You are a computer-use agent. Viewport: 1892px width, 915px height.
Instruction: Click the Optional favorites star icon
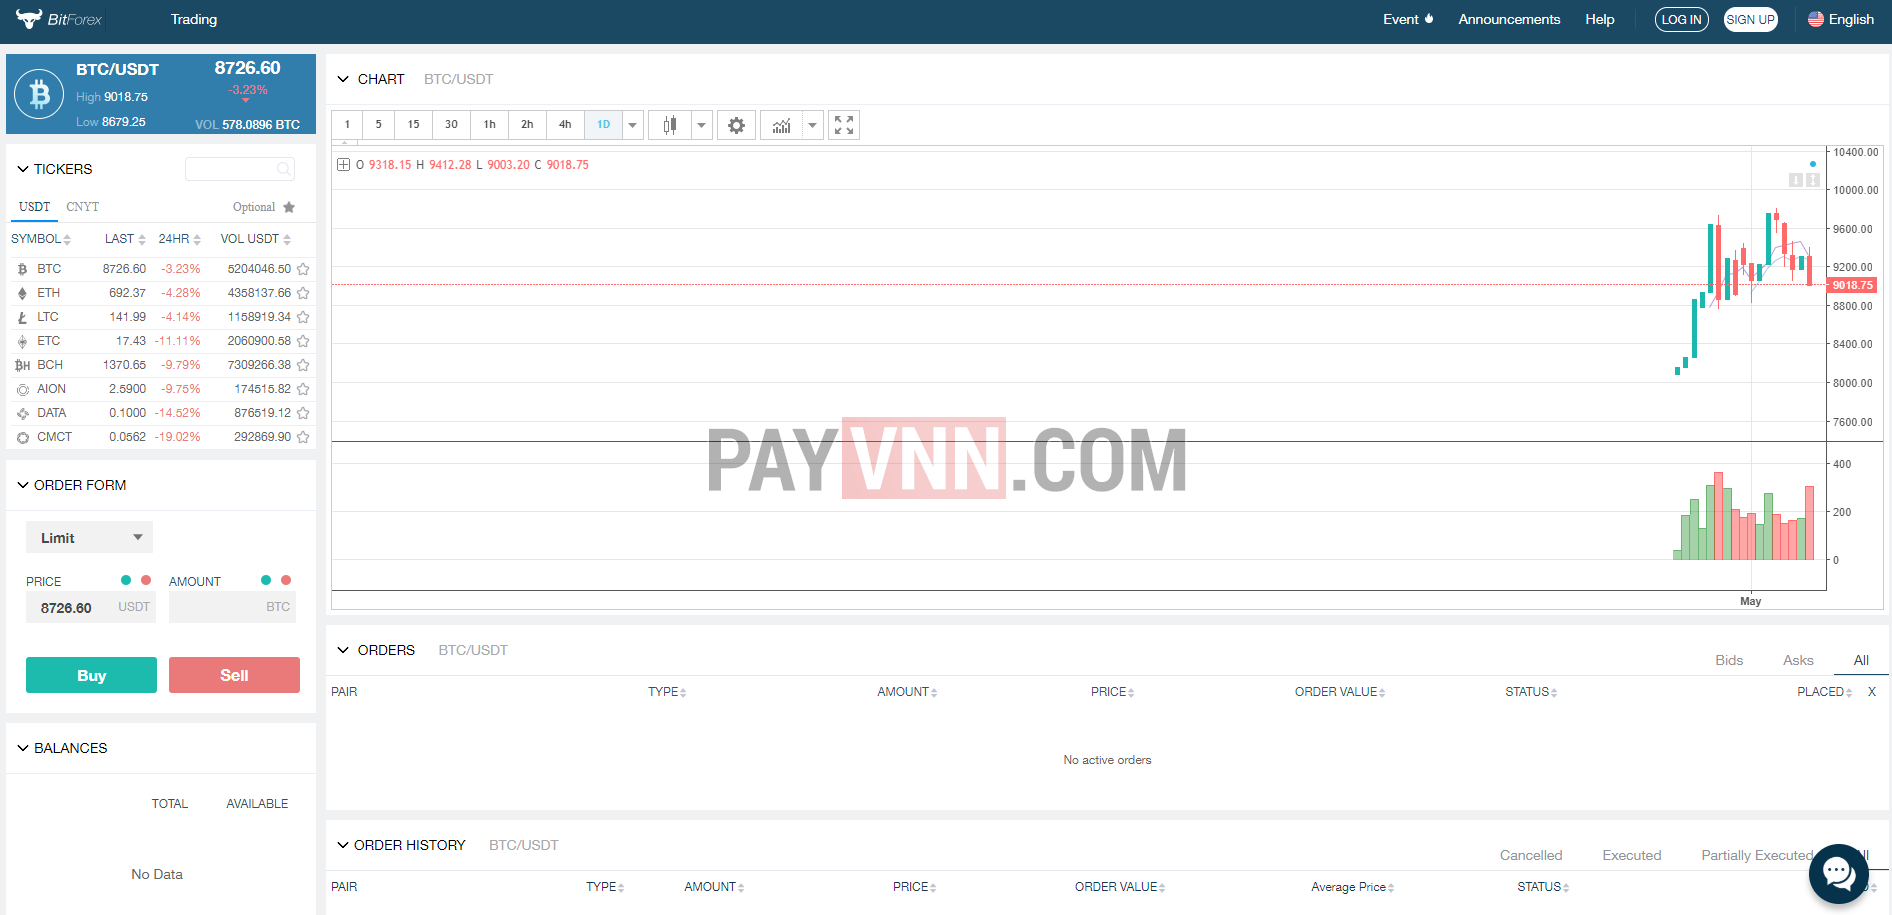289,207
